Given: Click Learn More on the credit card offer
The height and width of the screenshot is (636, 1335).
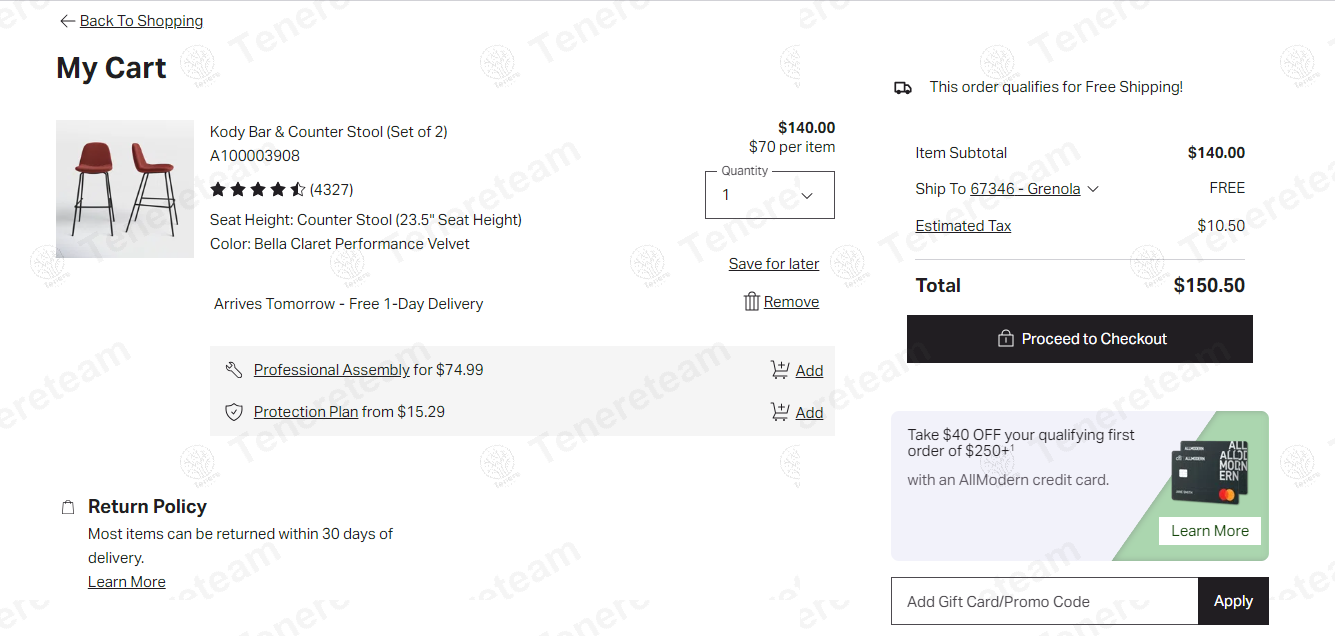Looking at the screenshot, I should click(1209, 531).
